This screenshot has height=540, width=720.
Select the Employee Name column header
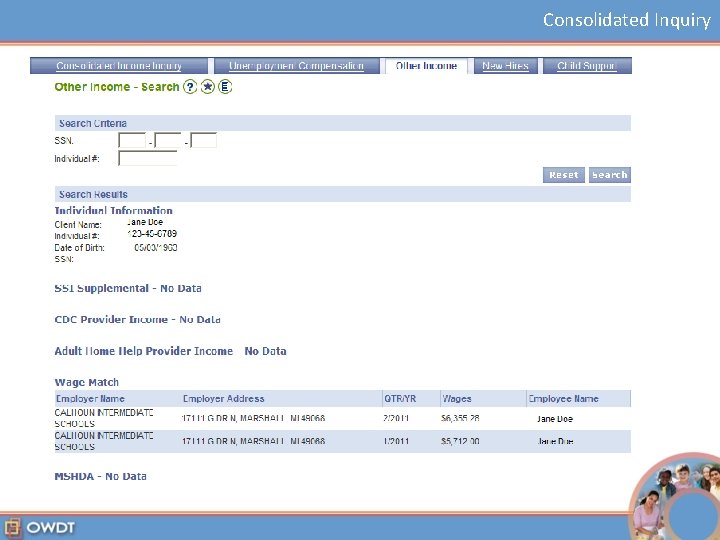[x=563, y=399]
